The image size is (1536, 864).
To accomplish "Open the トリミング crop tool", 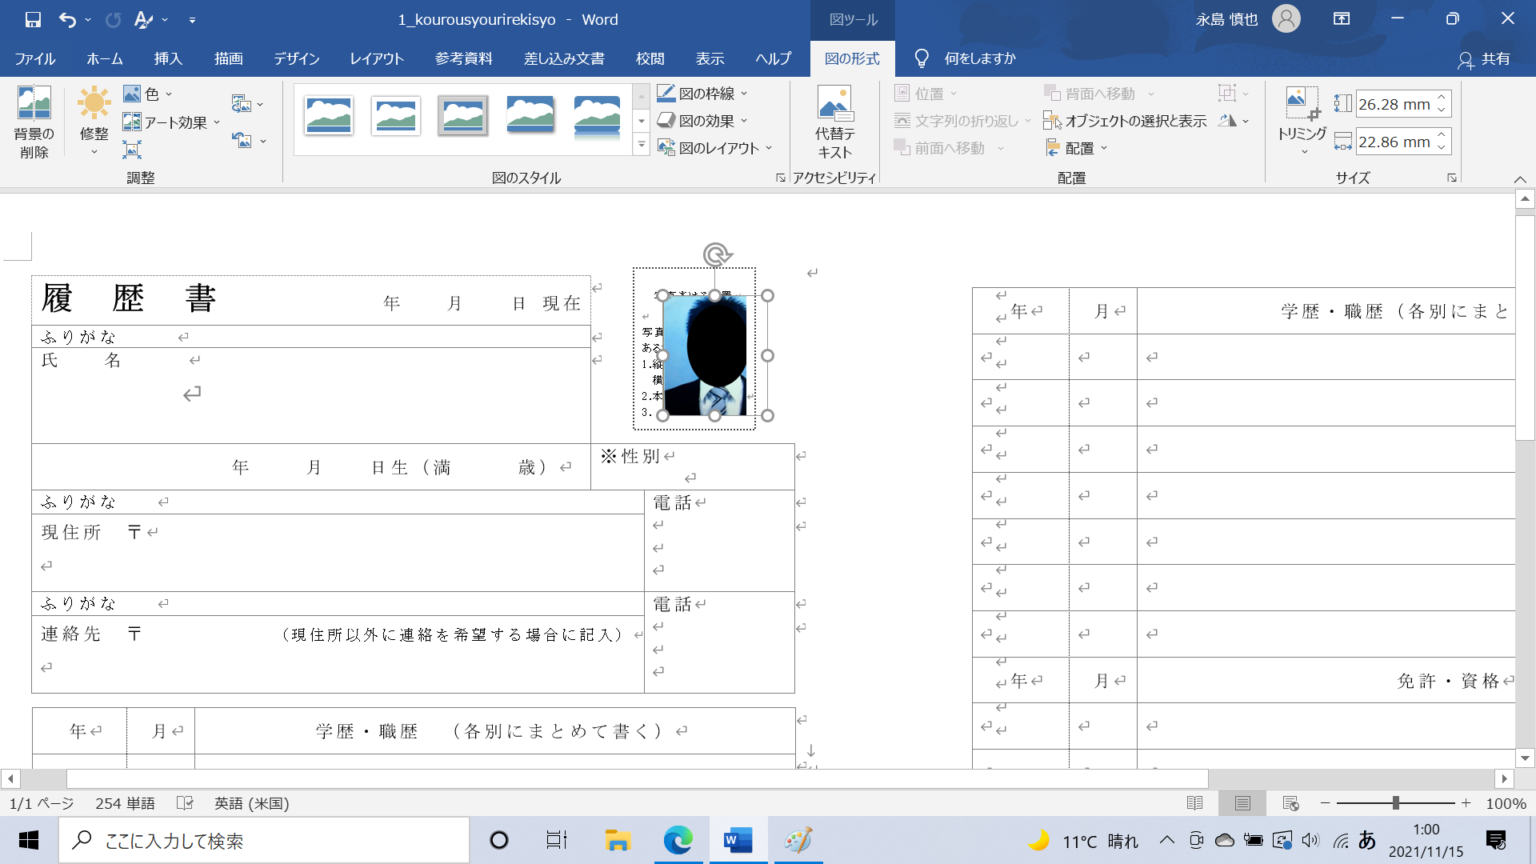I will (x=1302, y=122).
